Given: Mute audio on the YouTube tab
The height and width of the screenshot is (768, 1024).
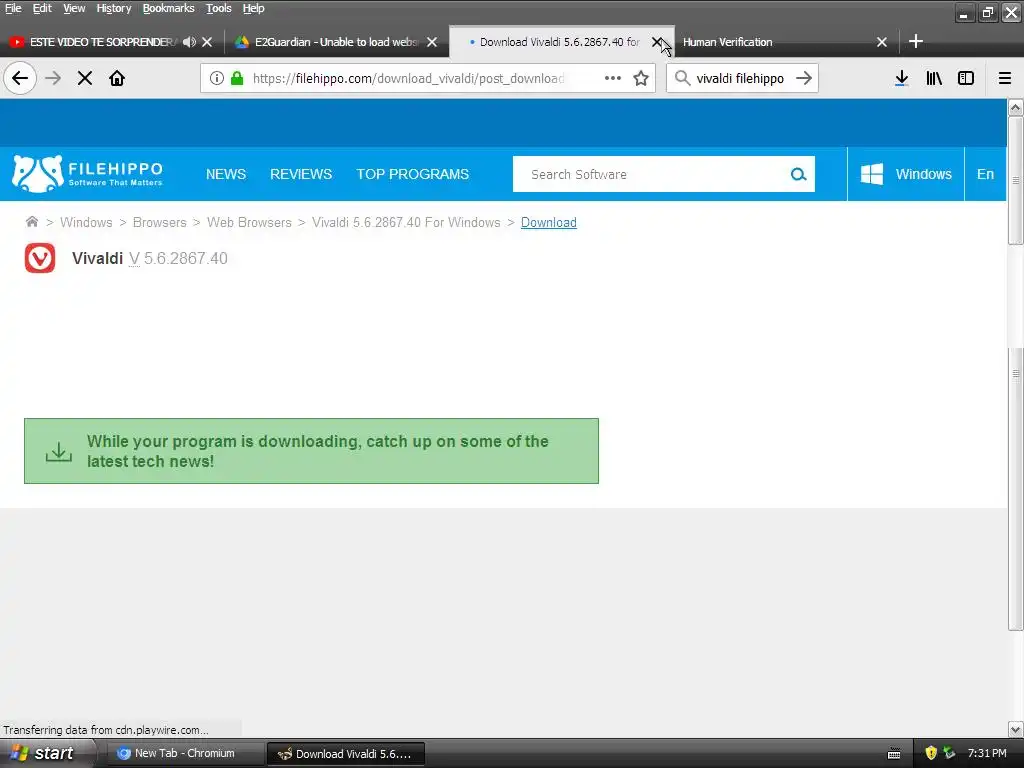Looking at the screenshot, I should (189, 42).
